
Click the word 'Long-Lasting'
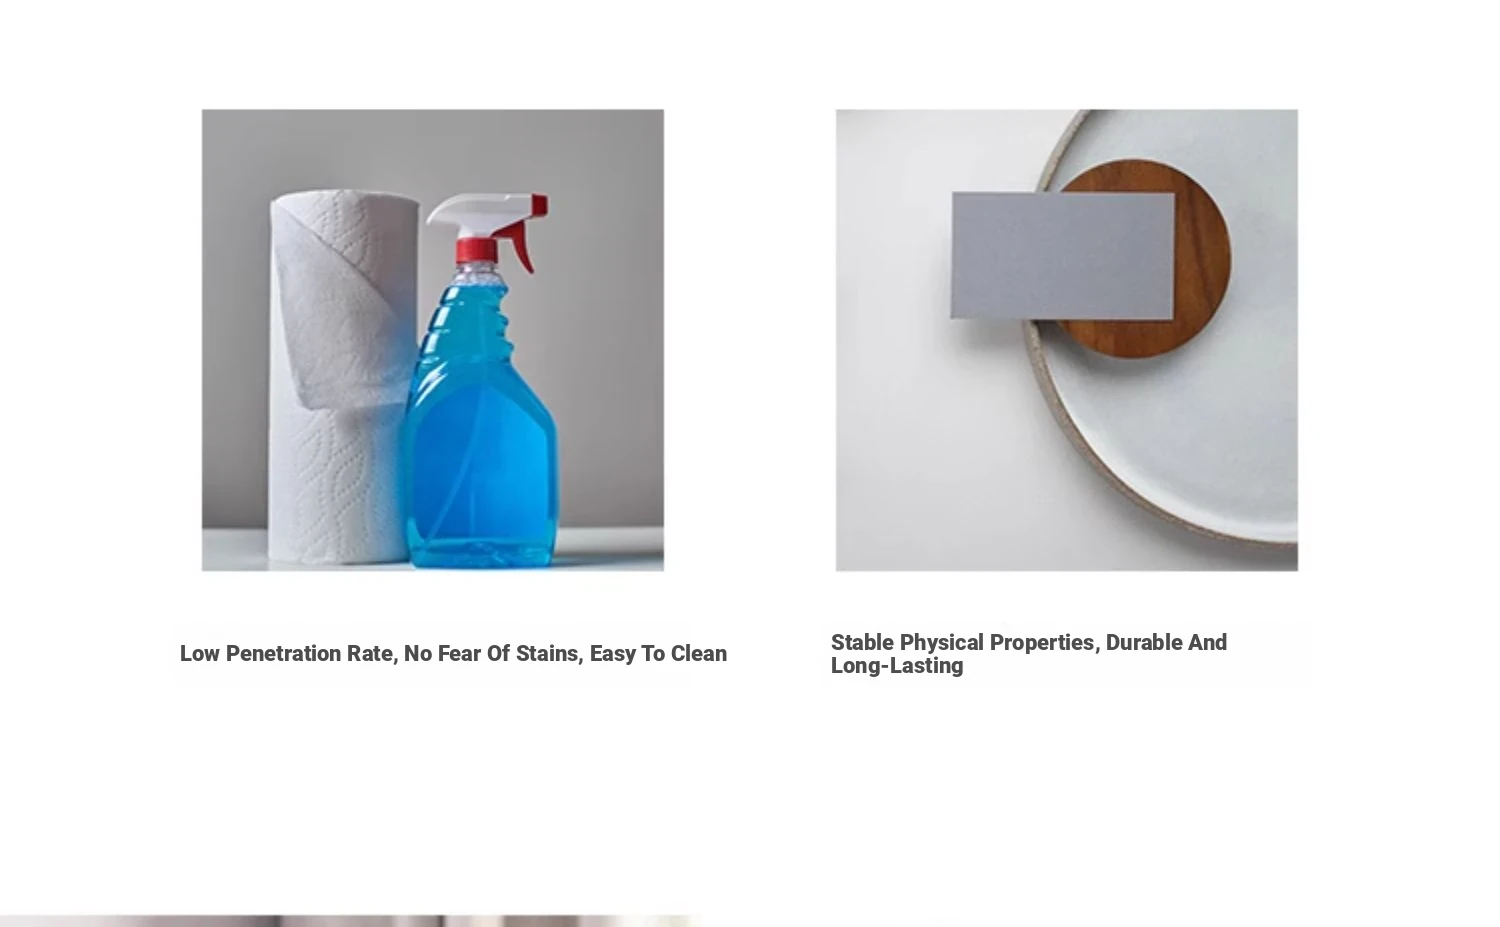[x=897, y=666]
